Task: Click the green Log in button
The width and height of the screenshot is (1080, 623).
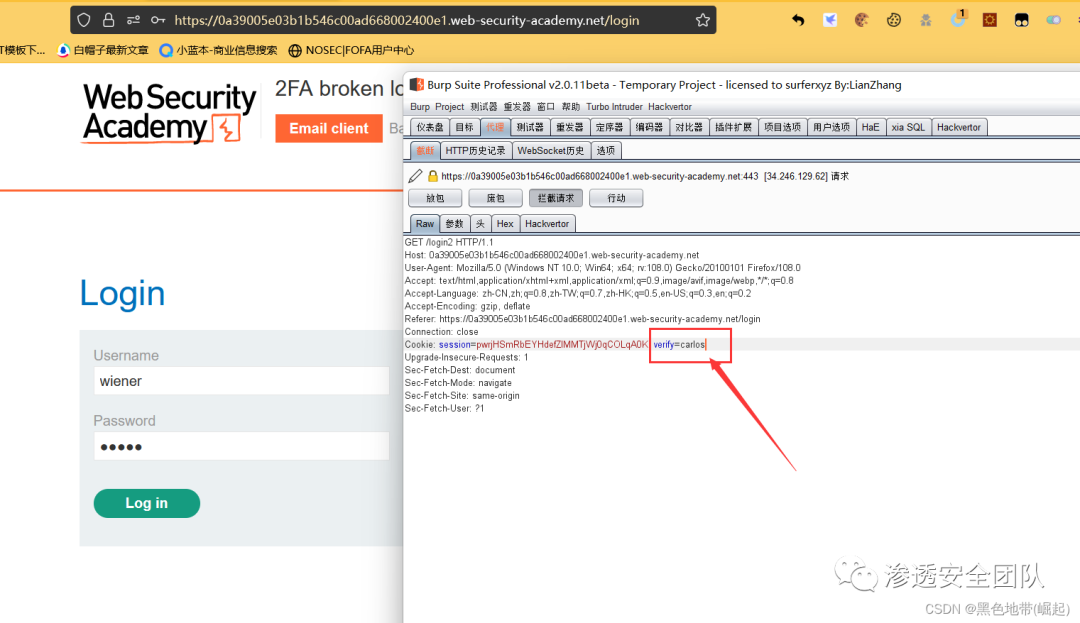Action: (x=147, y=503)
